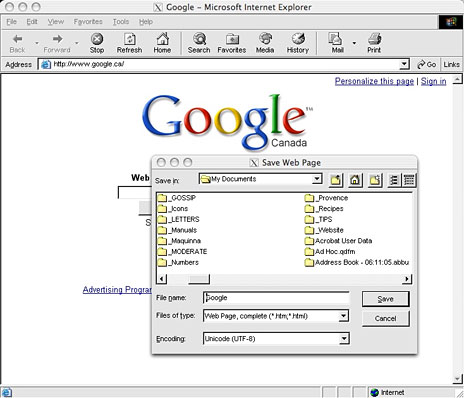Click the Go button beside address bar
The height and width of the screenshot is (398, 464).
pyautogui.click(x=427, y=64)
